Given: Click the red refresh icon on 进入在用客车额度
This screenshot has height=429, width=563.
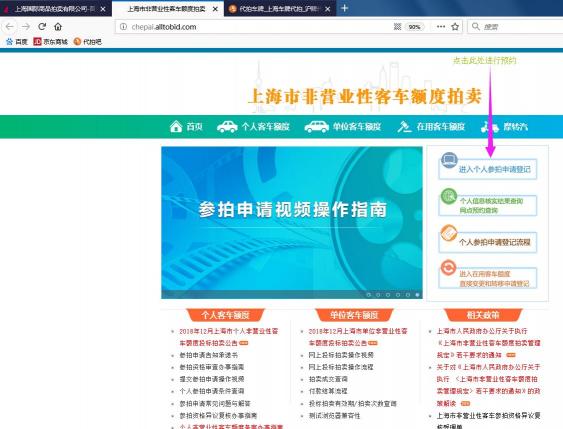Looking at the screenshot, I should point(449,268).
